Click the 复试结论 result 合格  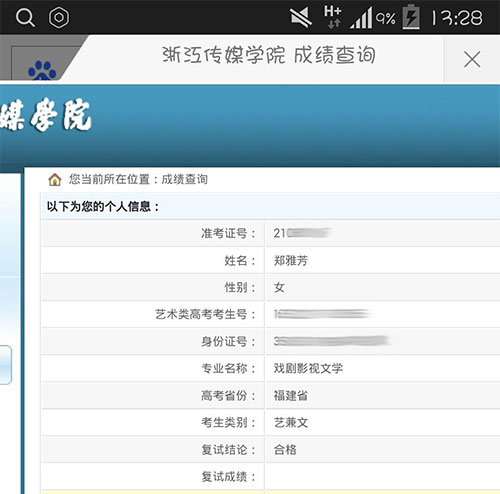click(x=285, y=450)
